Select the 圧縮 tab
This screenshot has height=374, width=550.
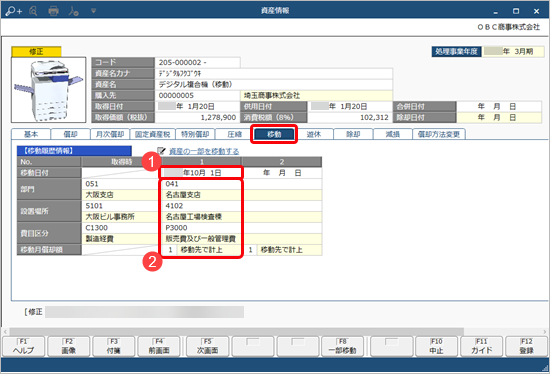[234, 134]
